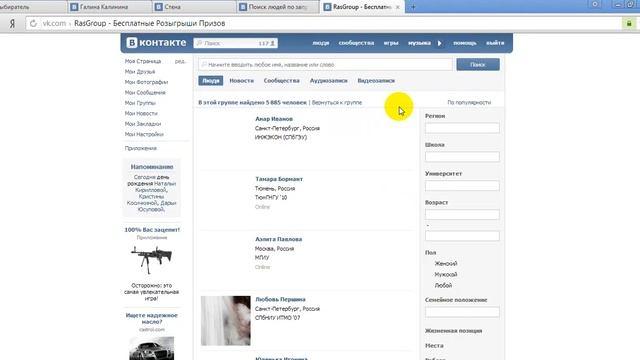Open Мои Фотографии in sidebar
The image size is (640, 360).
click(x=146, y=82)
